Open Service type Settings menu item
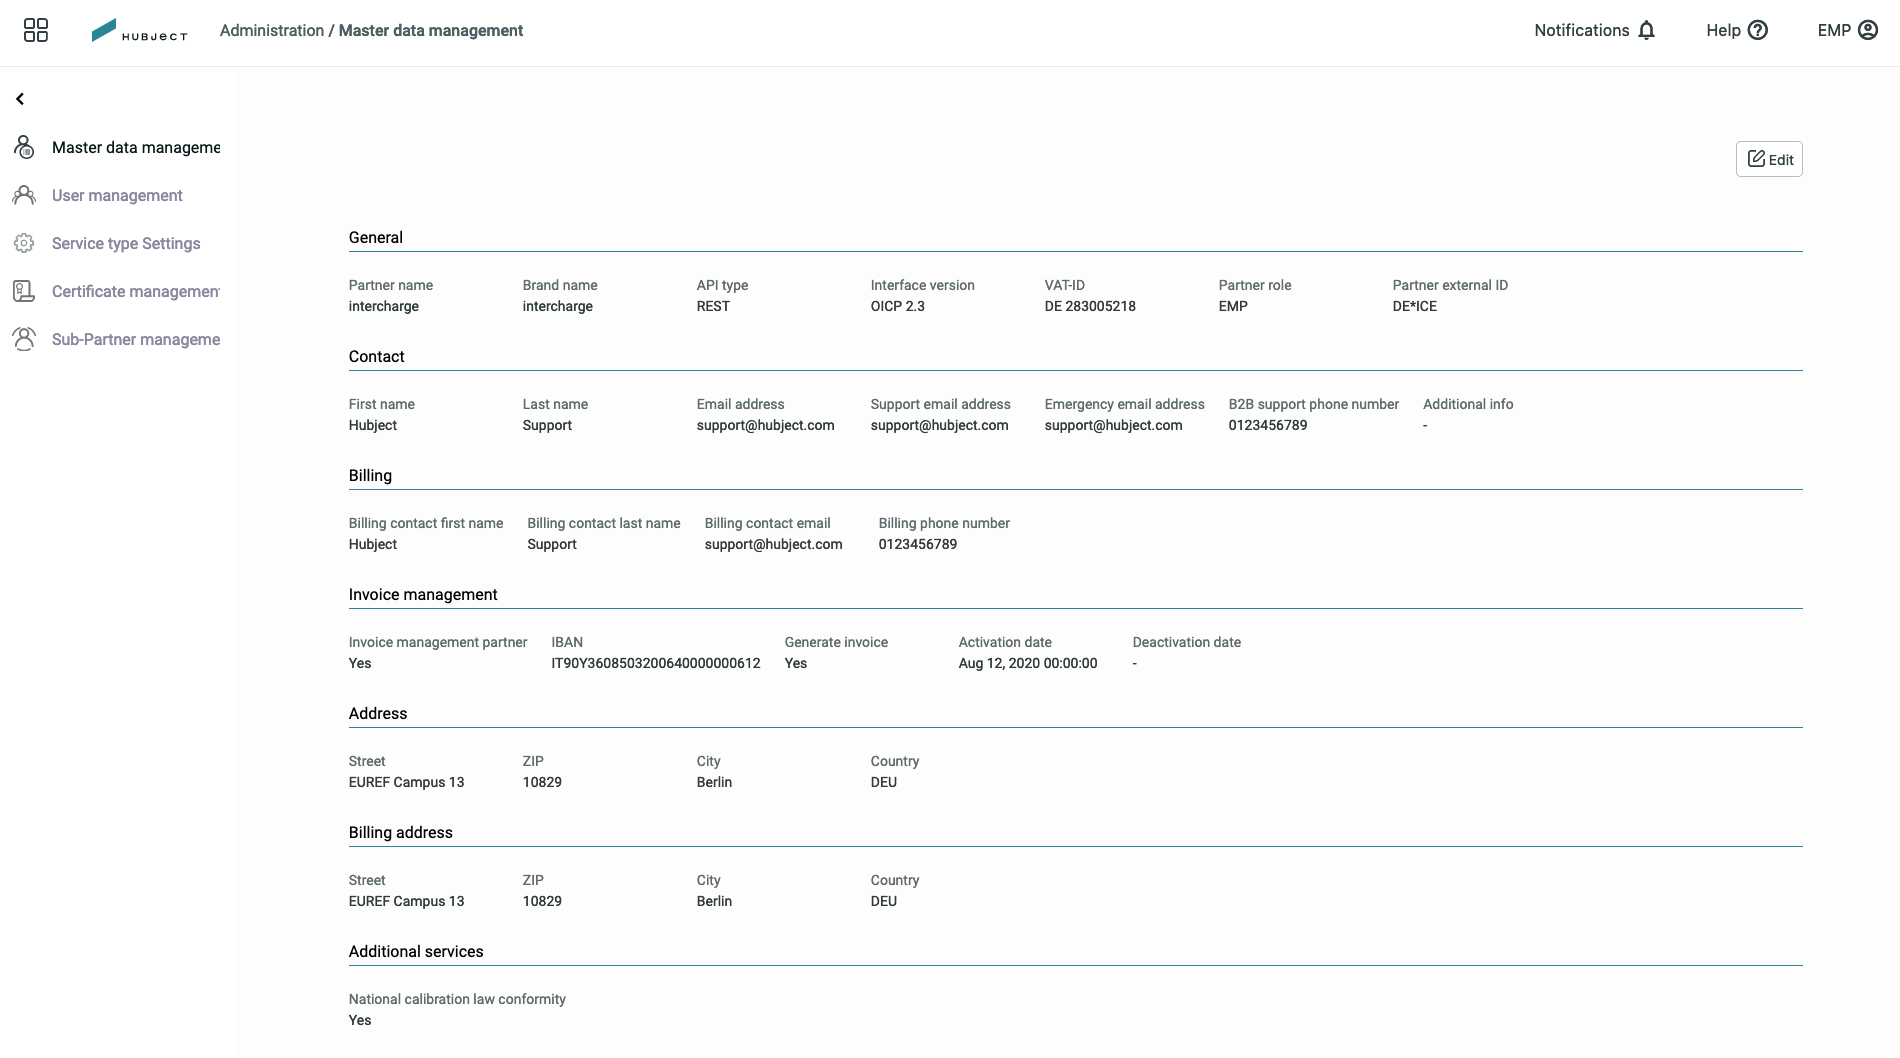This screenshot has height=1058, width=1900. coord(126,243)
